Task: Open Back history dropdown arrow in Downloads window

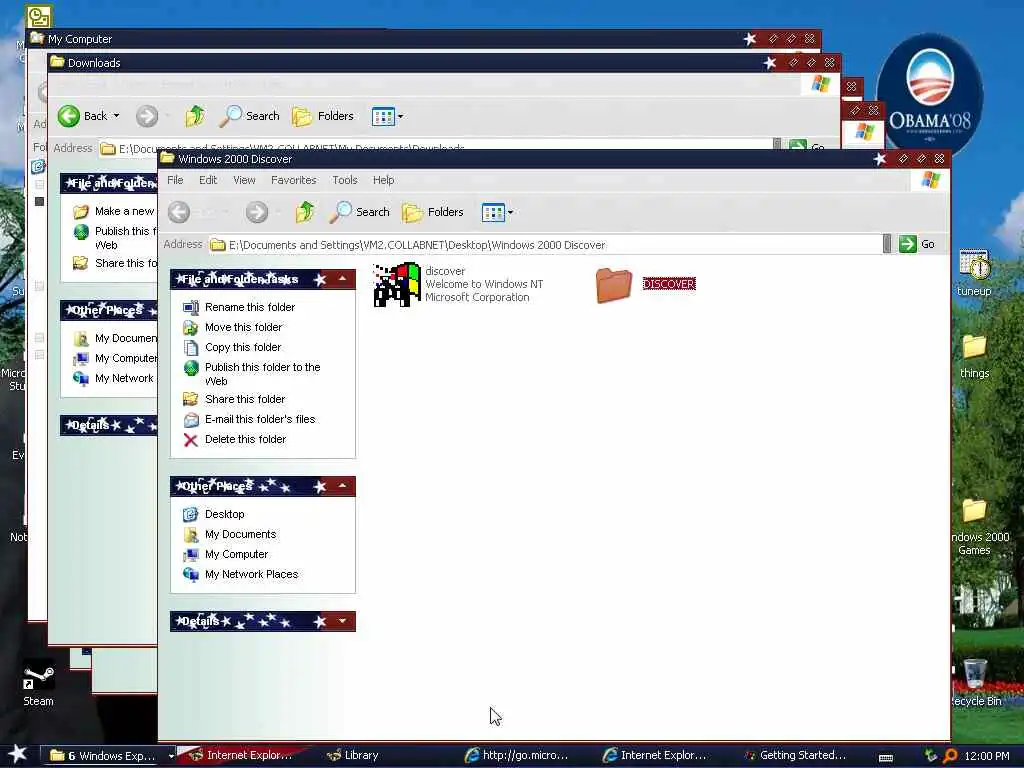Action: click(117, 116)
